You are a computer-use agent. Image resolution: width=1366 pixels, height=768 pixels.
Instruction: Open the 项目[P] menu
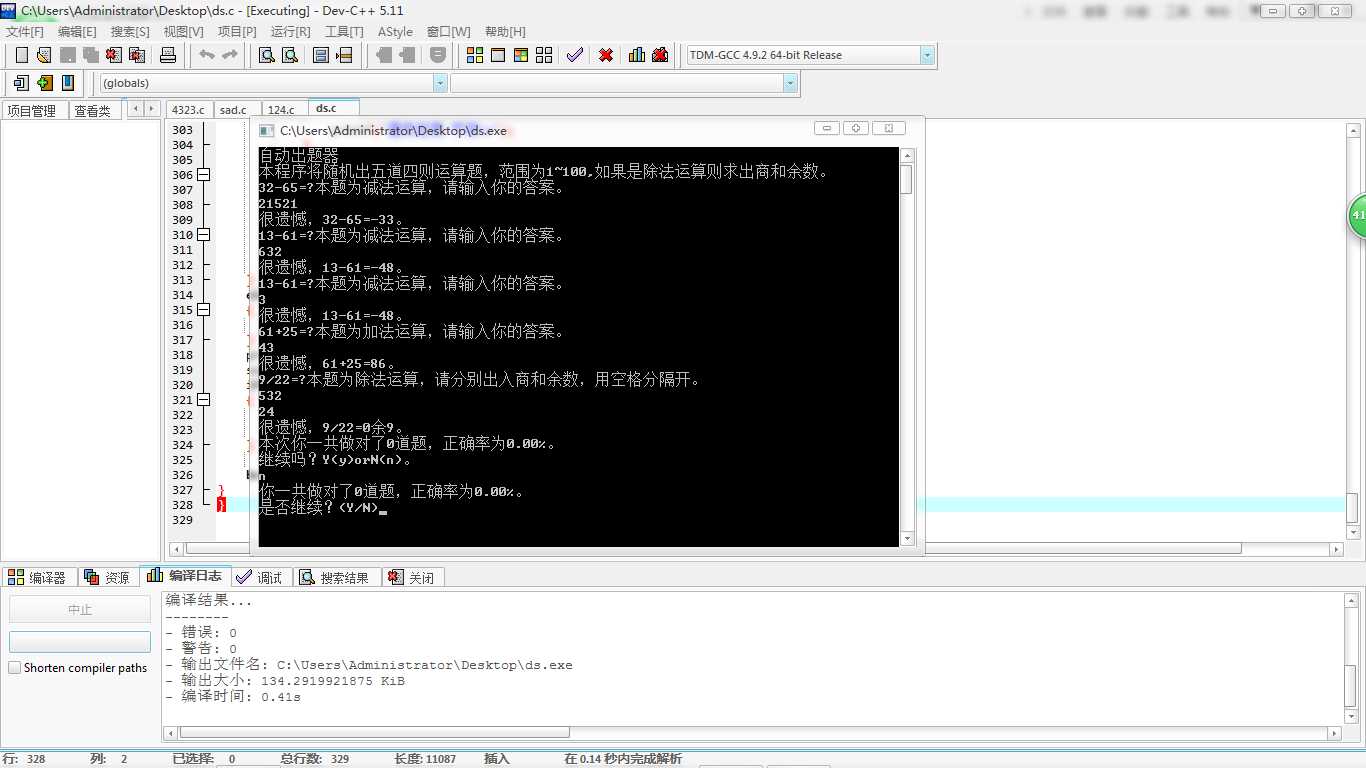pyautogui.click(x=237, y=32)
